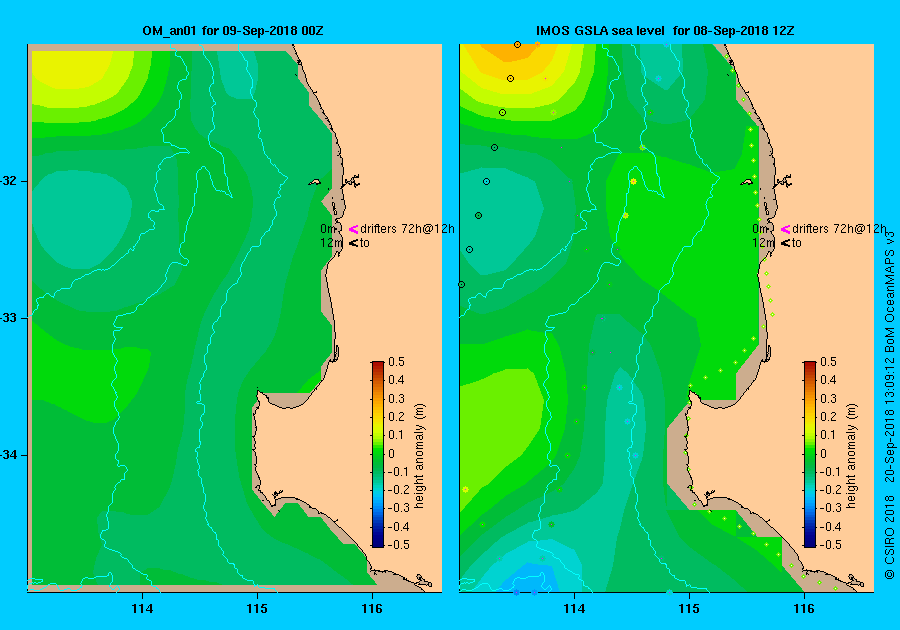Click the vertical 'BoM OceanMAPS v3' text

(x=889, y=292)
